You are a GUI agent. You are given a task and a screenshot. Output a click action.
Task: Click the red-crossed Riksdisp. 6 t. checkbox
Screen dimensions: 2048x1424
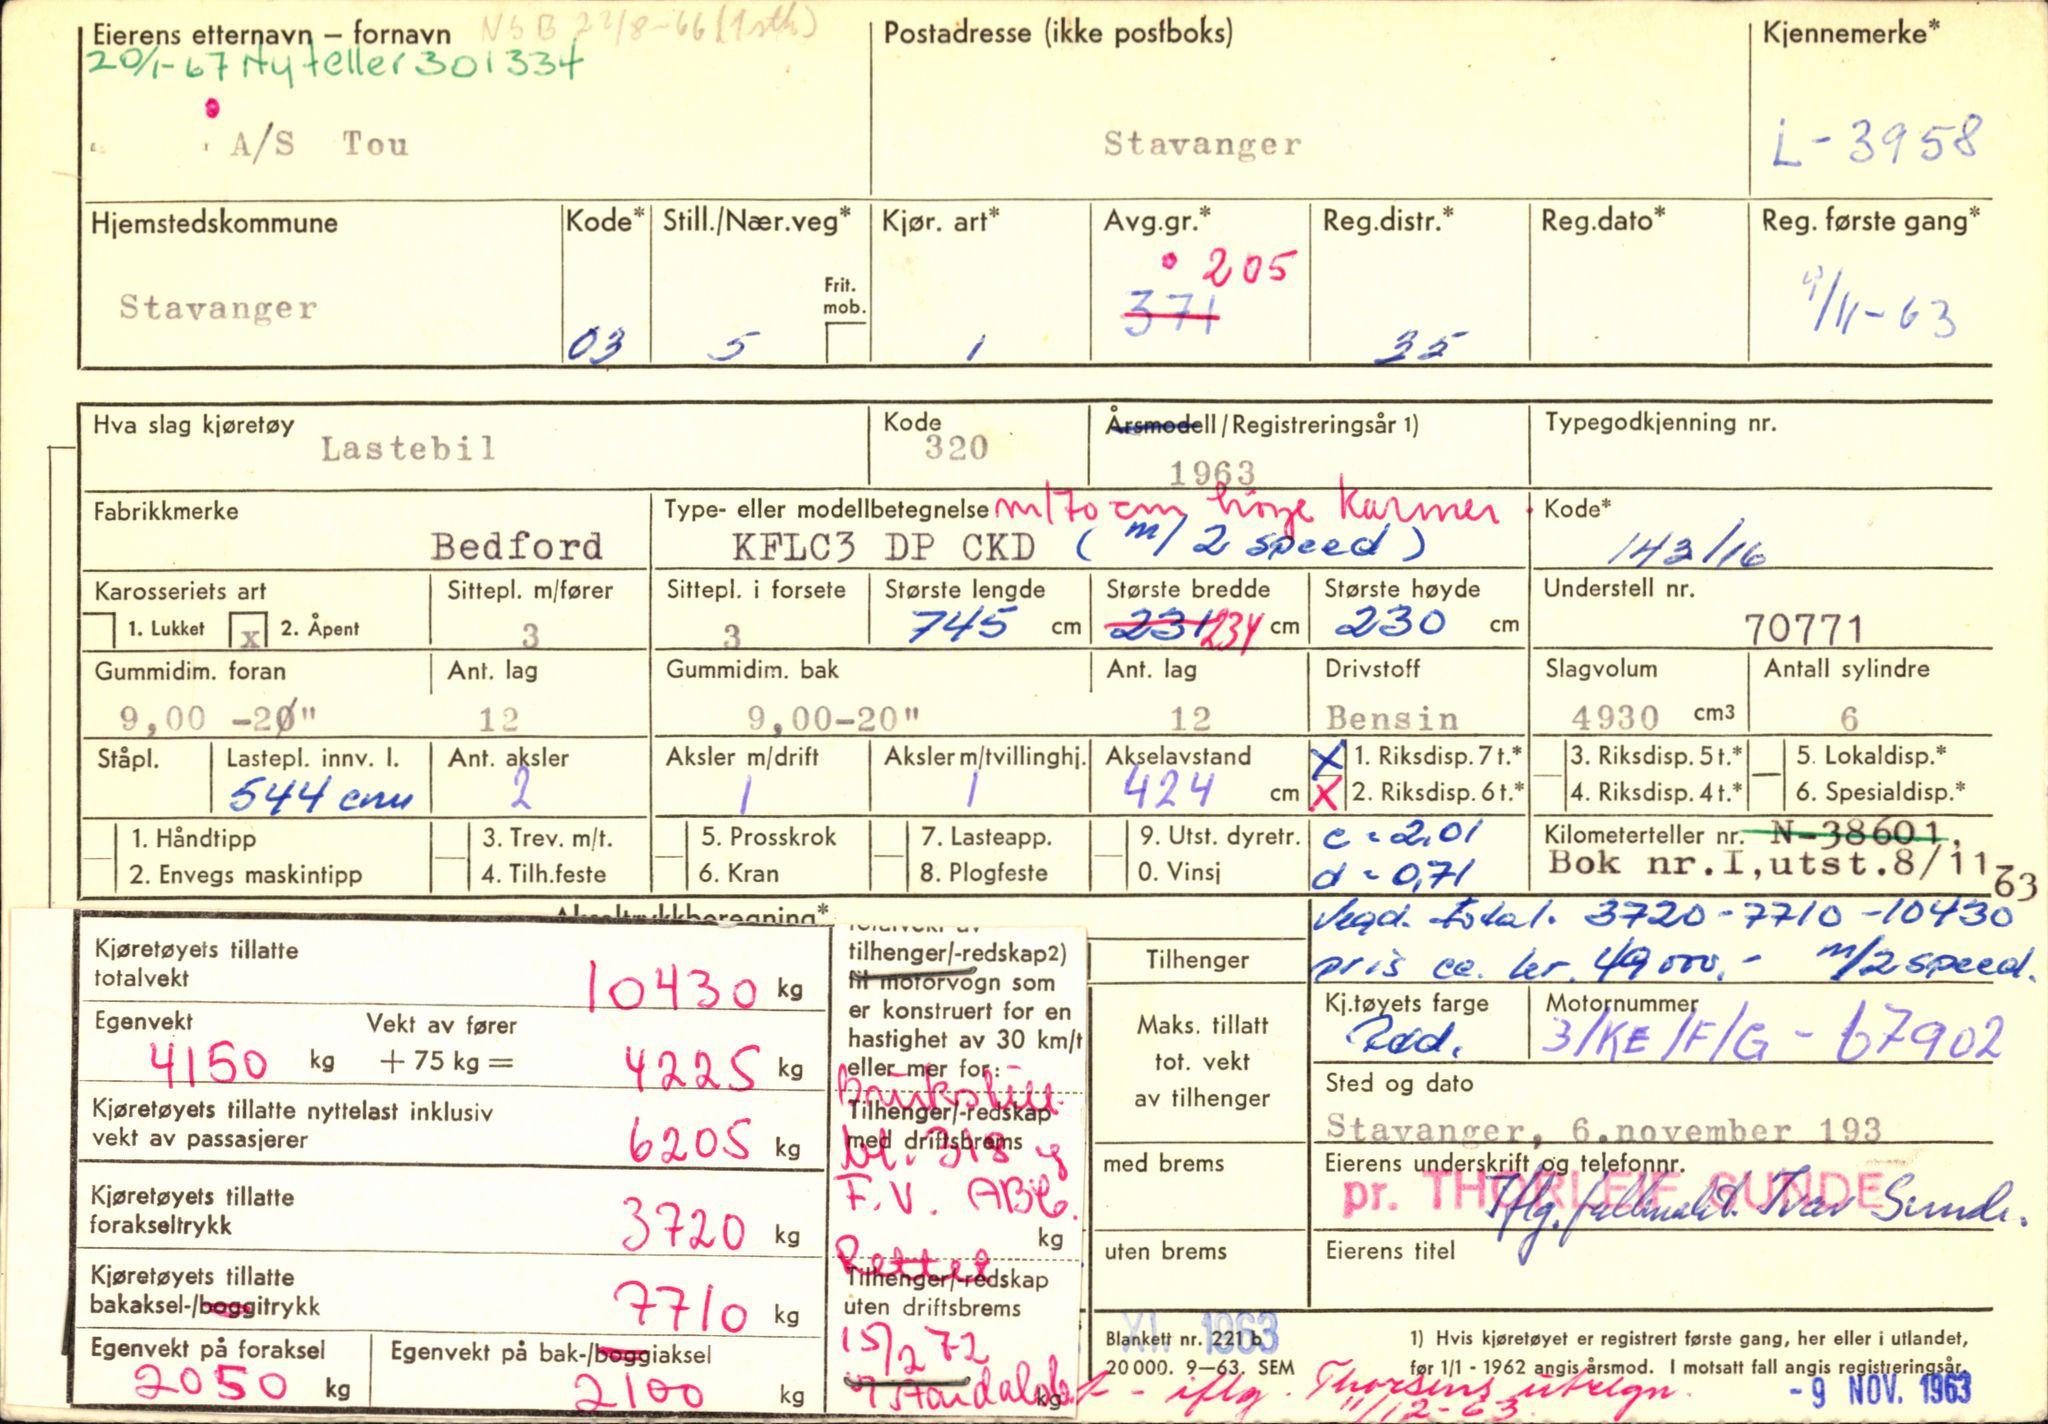pos(1327,793)
